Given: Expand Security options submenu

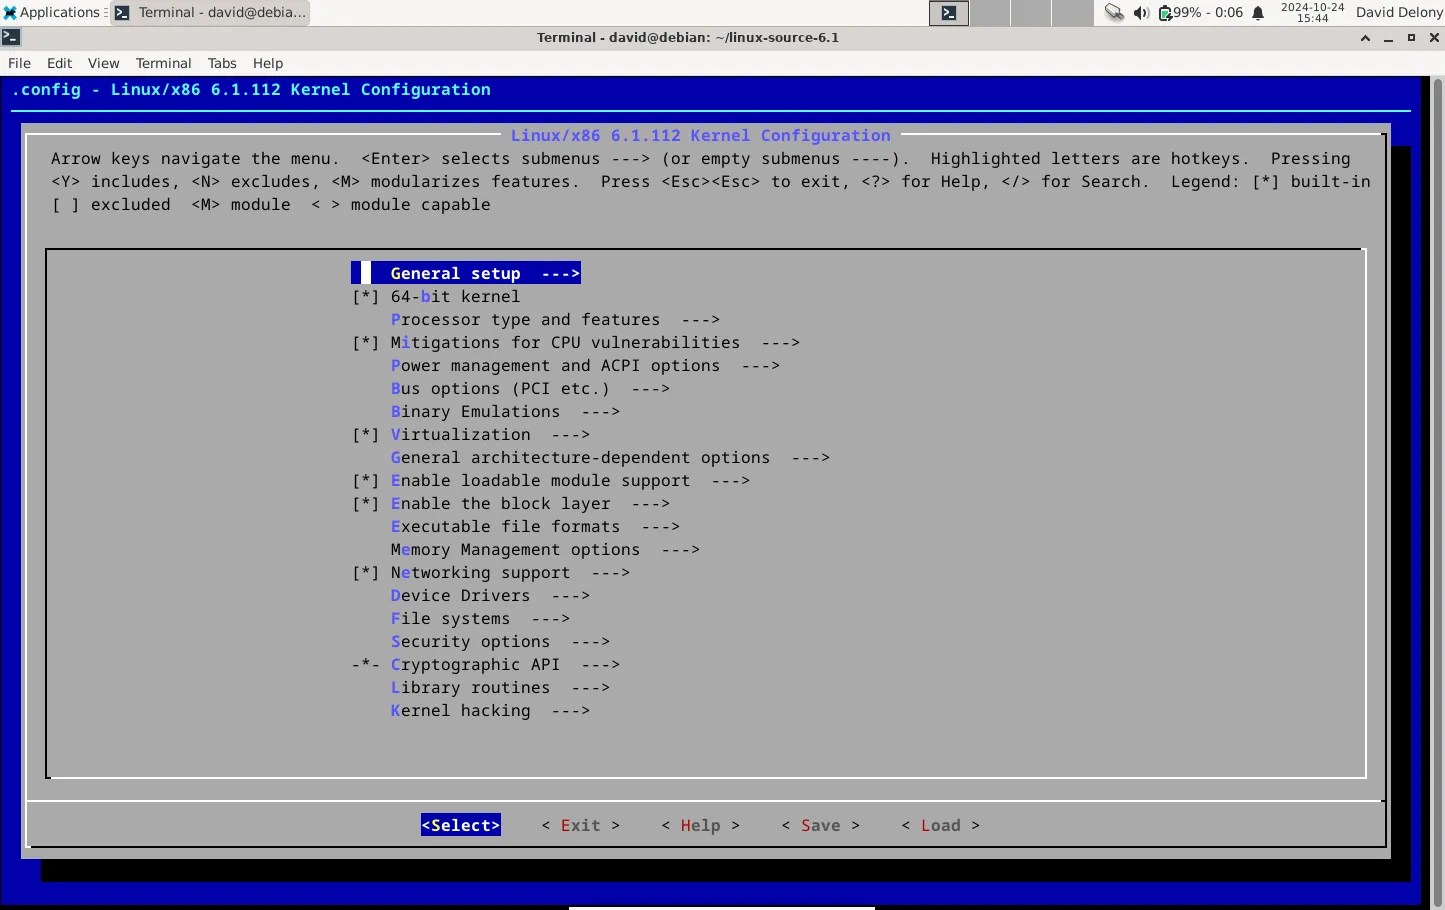Looking at the screenshot, I should click(500, 642).
